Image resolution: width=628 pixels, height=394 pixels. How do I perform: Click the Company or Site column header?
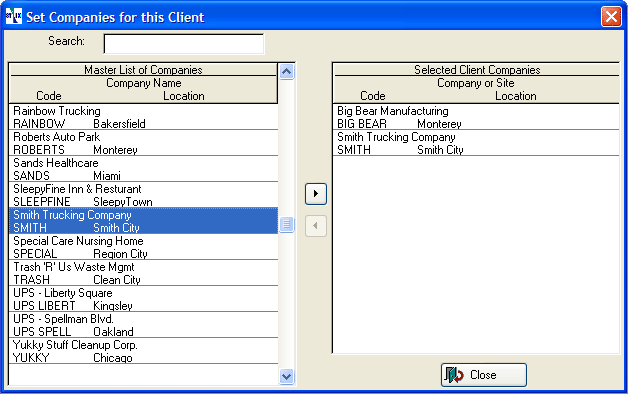476,83
